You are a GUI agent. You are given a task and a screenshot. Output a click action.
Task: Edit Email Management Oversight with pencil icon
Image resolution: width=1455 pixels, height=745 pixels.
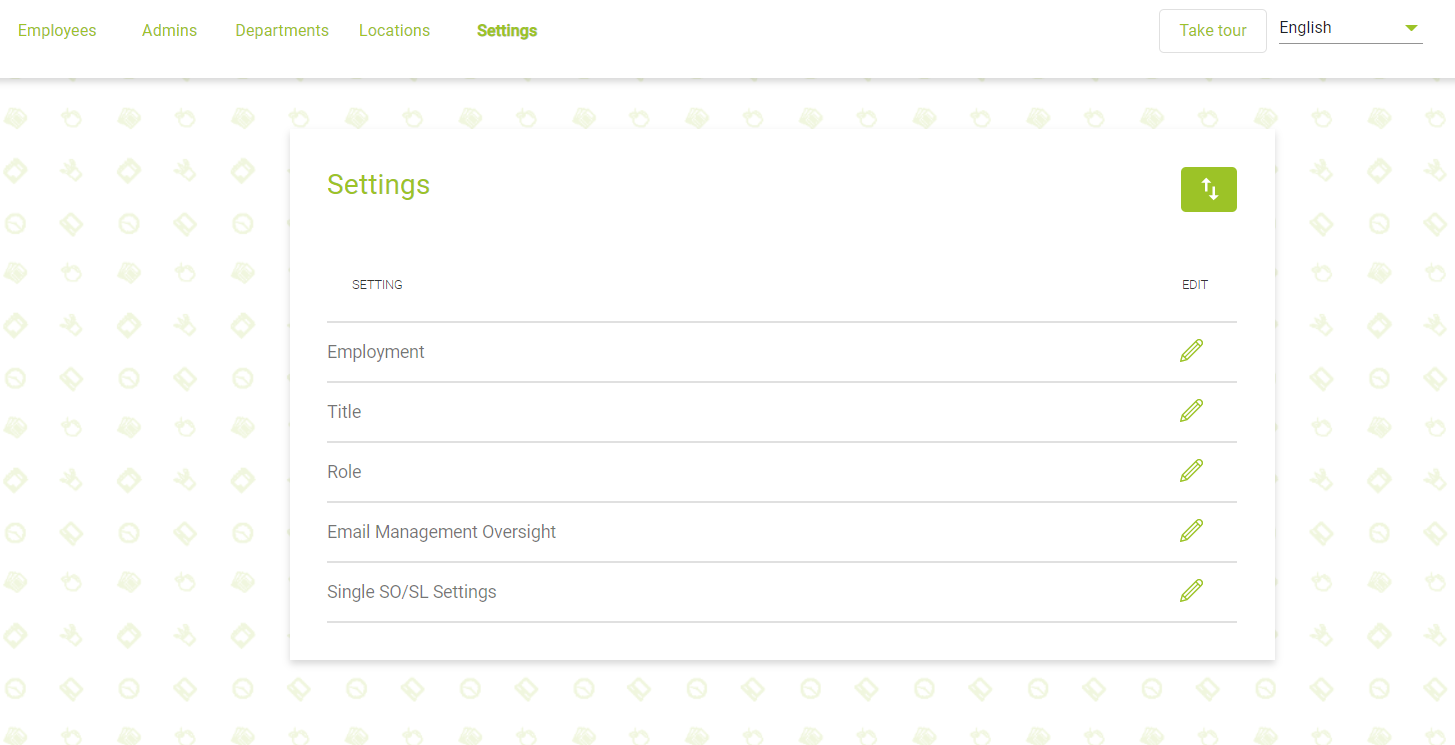1191,531
